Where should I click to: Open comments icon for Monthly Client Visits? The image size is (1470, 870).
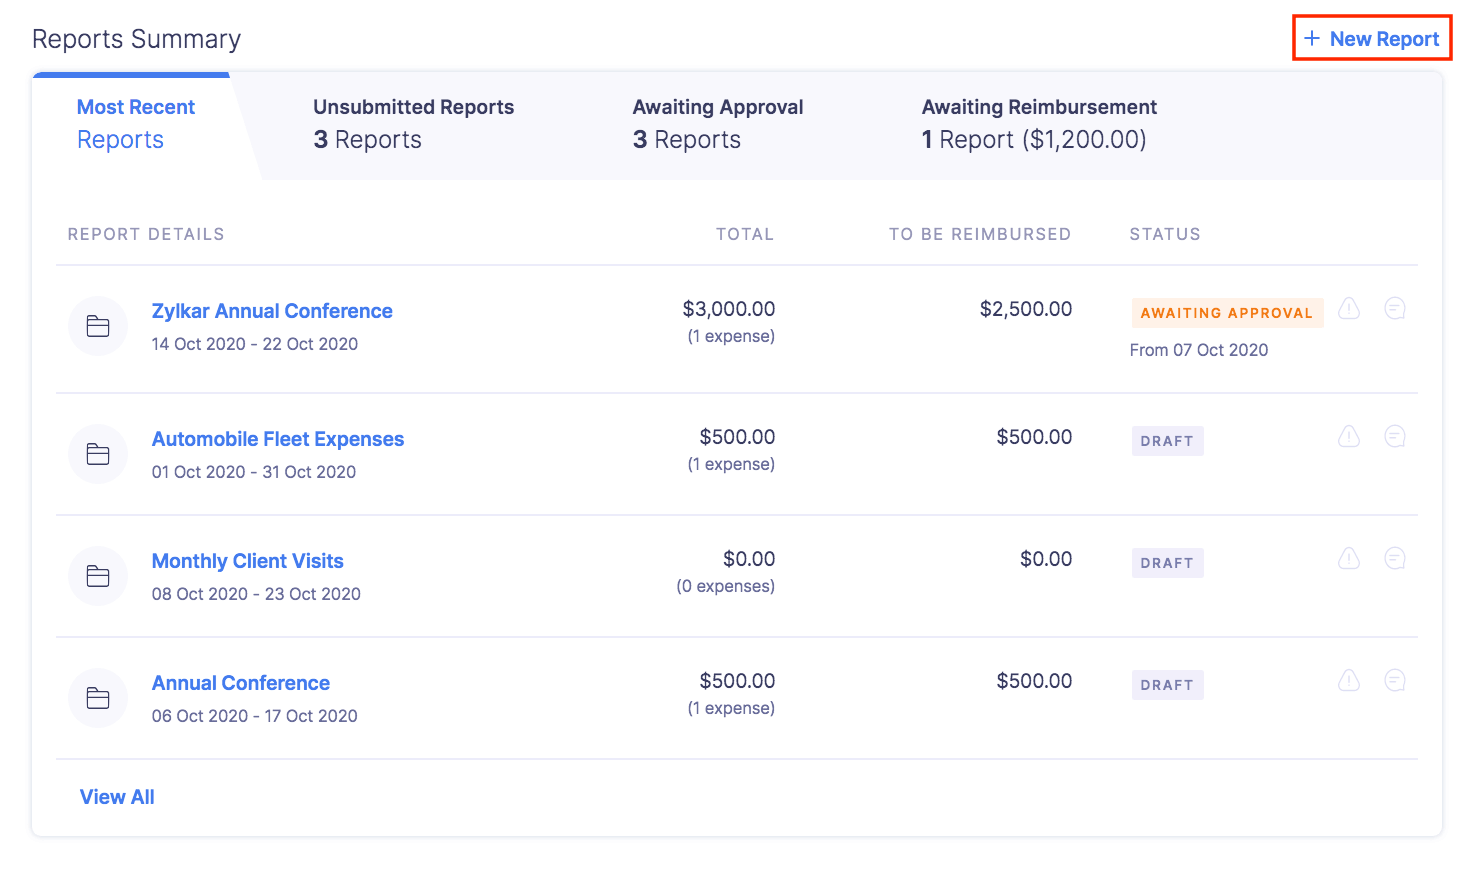click(x=1395, y=559)
